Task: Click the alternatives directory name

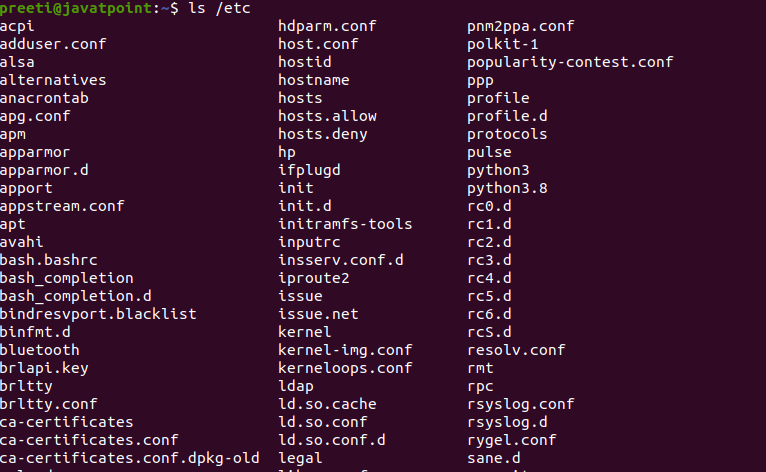Action: [x=53, y=80]
